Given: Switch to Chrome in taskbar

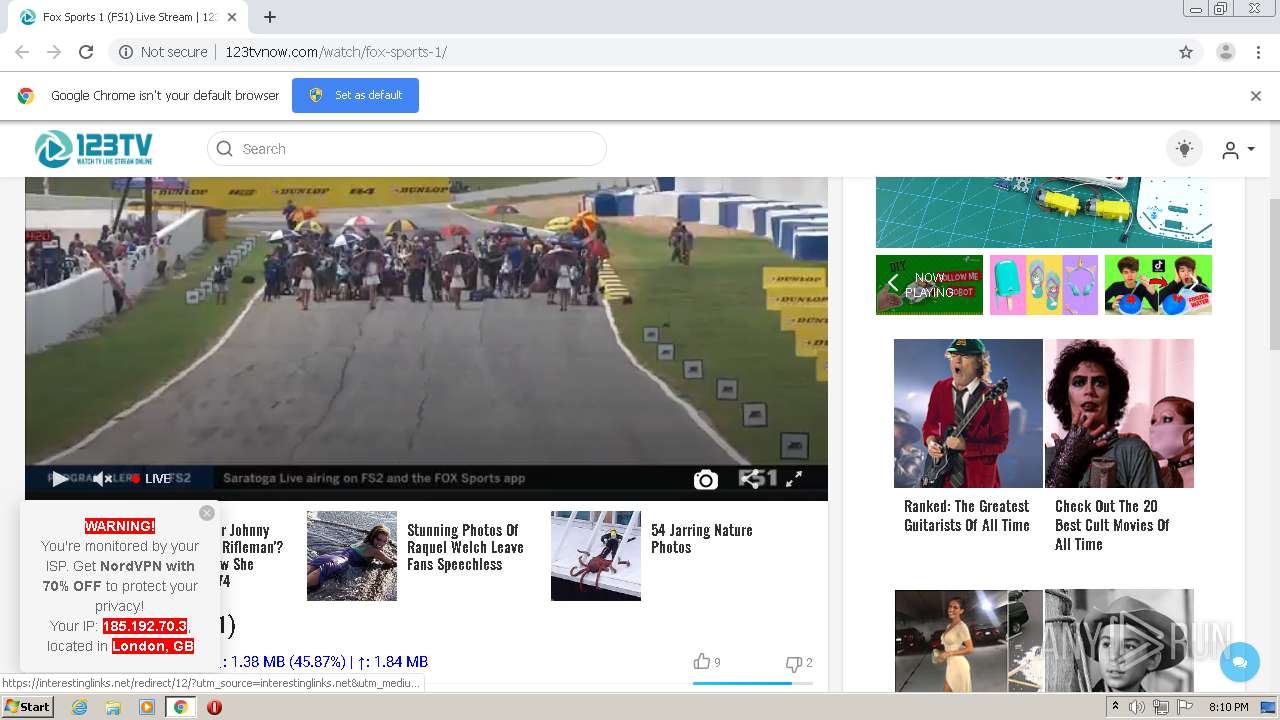Looking at the screenshot, I should [x=180, y=707].
